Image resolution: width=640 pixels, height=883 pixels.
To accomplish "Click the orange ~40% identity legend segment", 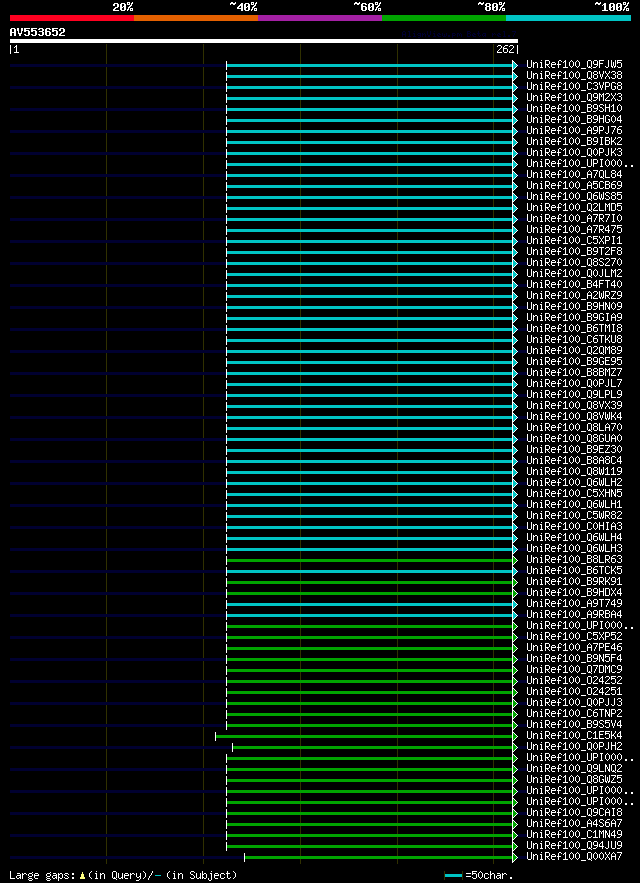I will [x=196, y=17].
